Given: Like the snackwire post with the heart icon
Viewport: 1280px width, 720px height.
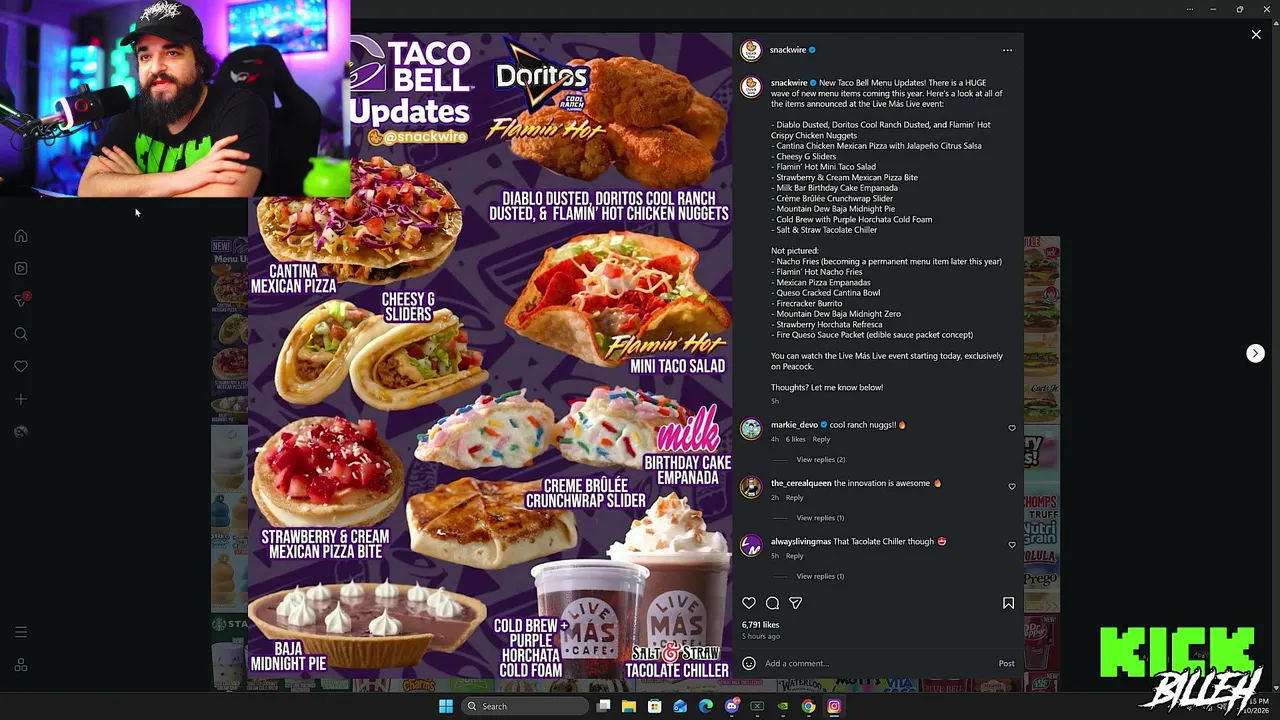Looking at the screenshot, I should [749, 603].
